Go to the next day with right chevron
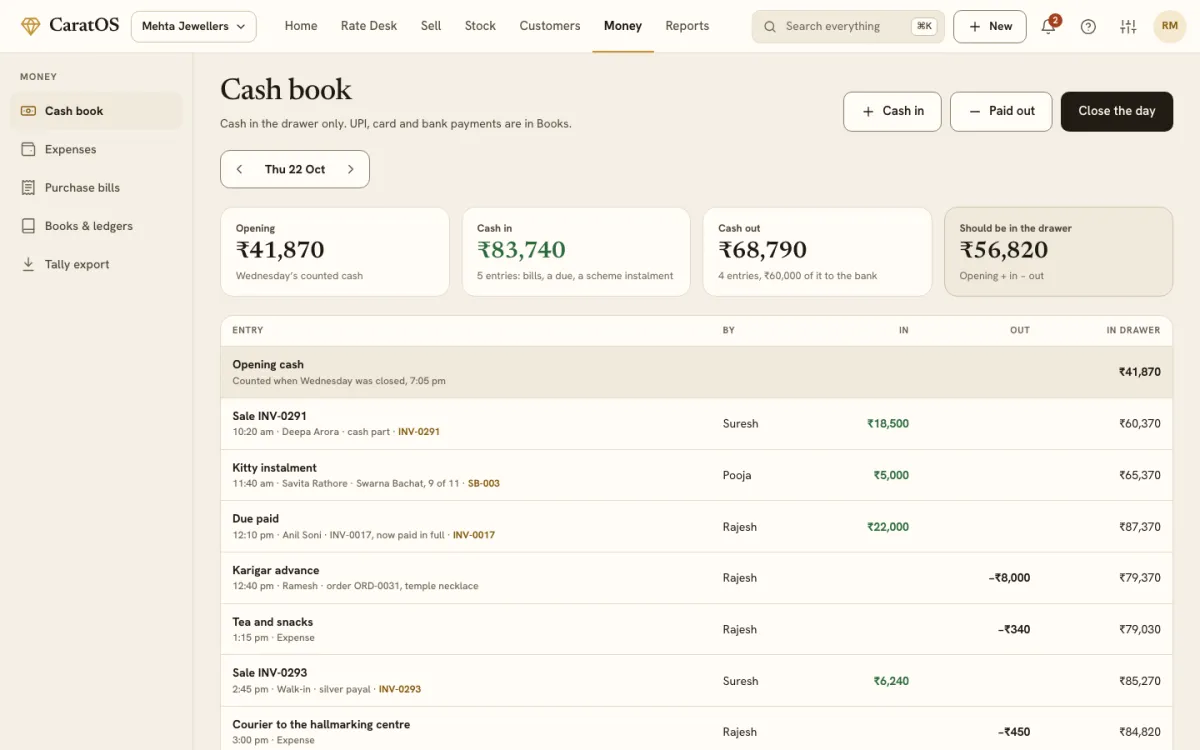This screenshot has width=1200, height=750. (x=350, y=169)
